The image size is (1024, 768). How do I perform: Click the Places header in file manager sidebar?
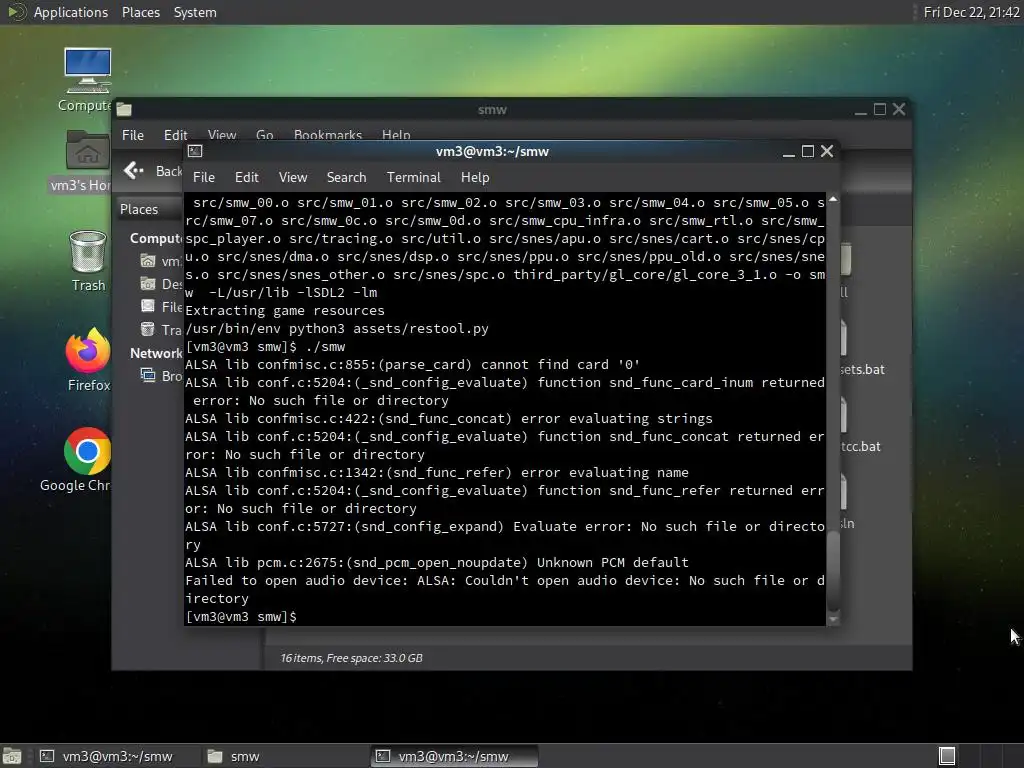(138, 209)
